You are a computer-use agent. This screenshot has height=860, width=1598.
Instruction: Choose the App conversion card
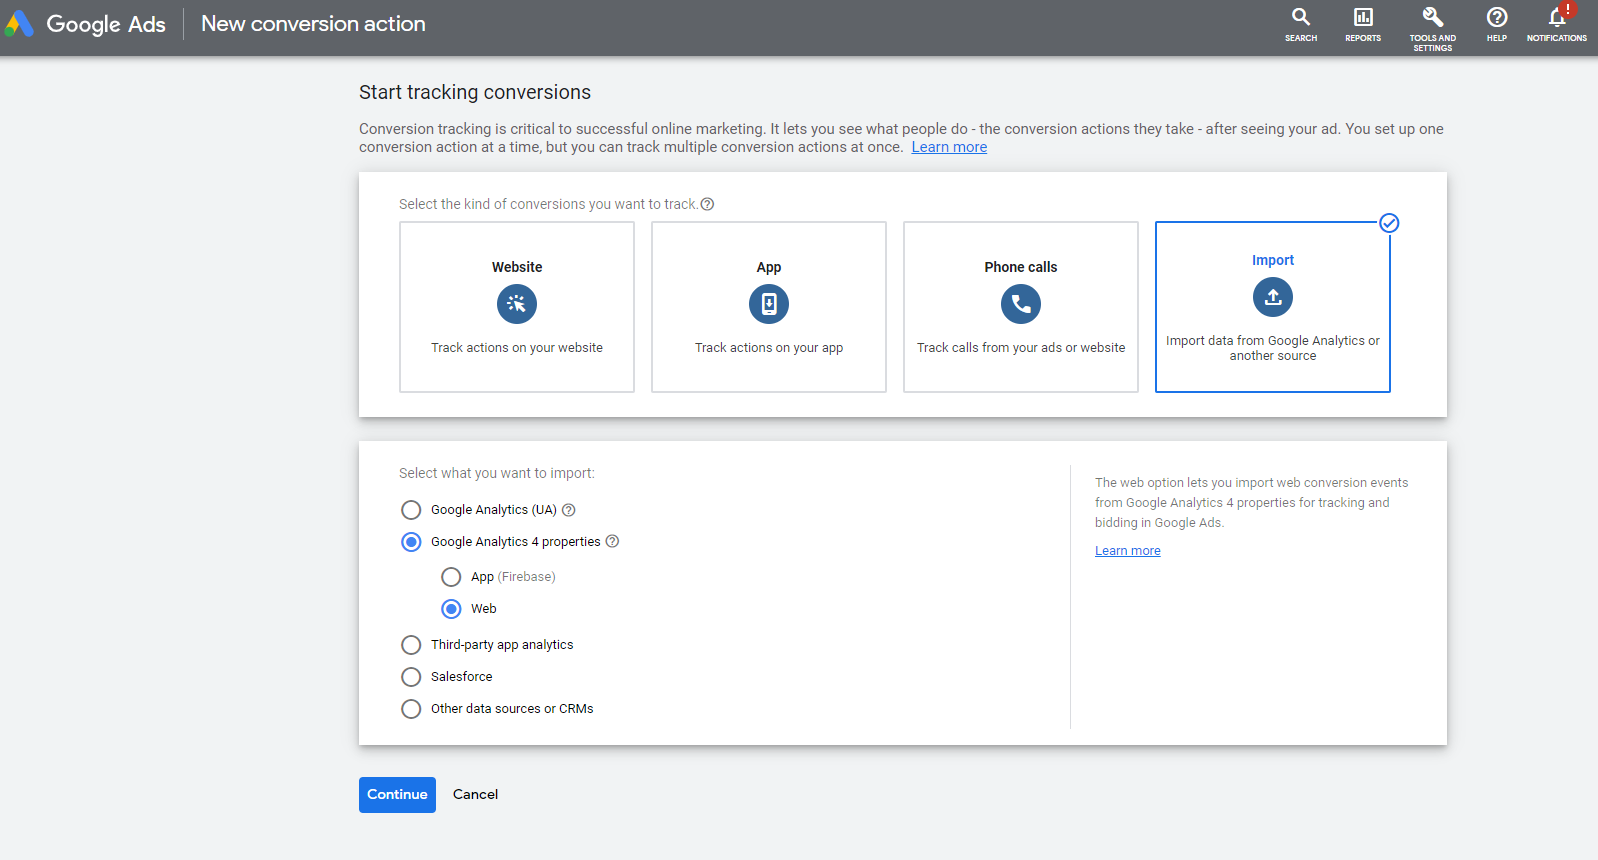(769, 307)
